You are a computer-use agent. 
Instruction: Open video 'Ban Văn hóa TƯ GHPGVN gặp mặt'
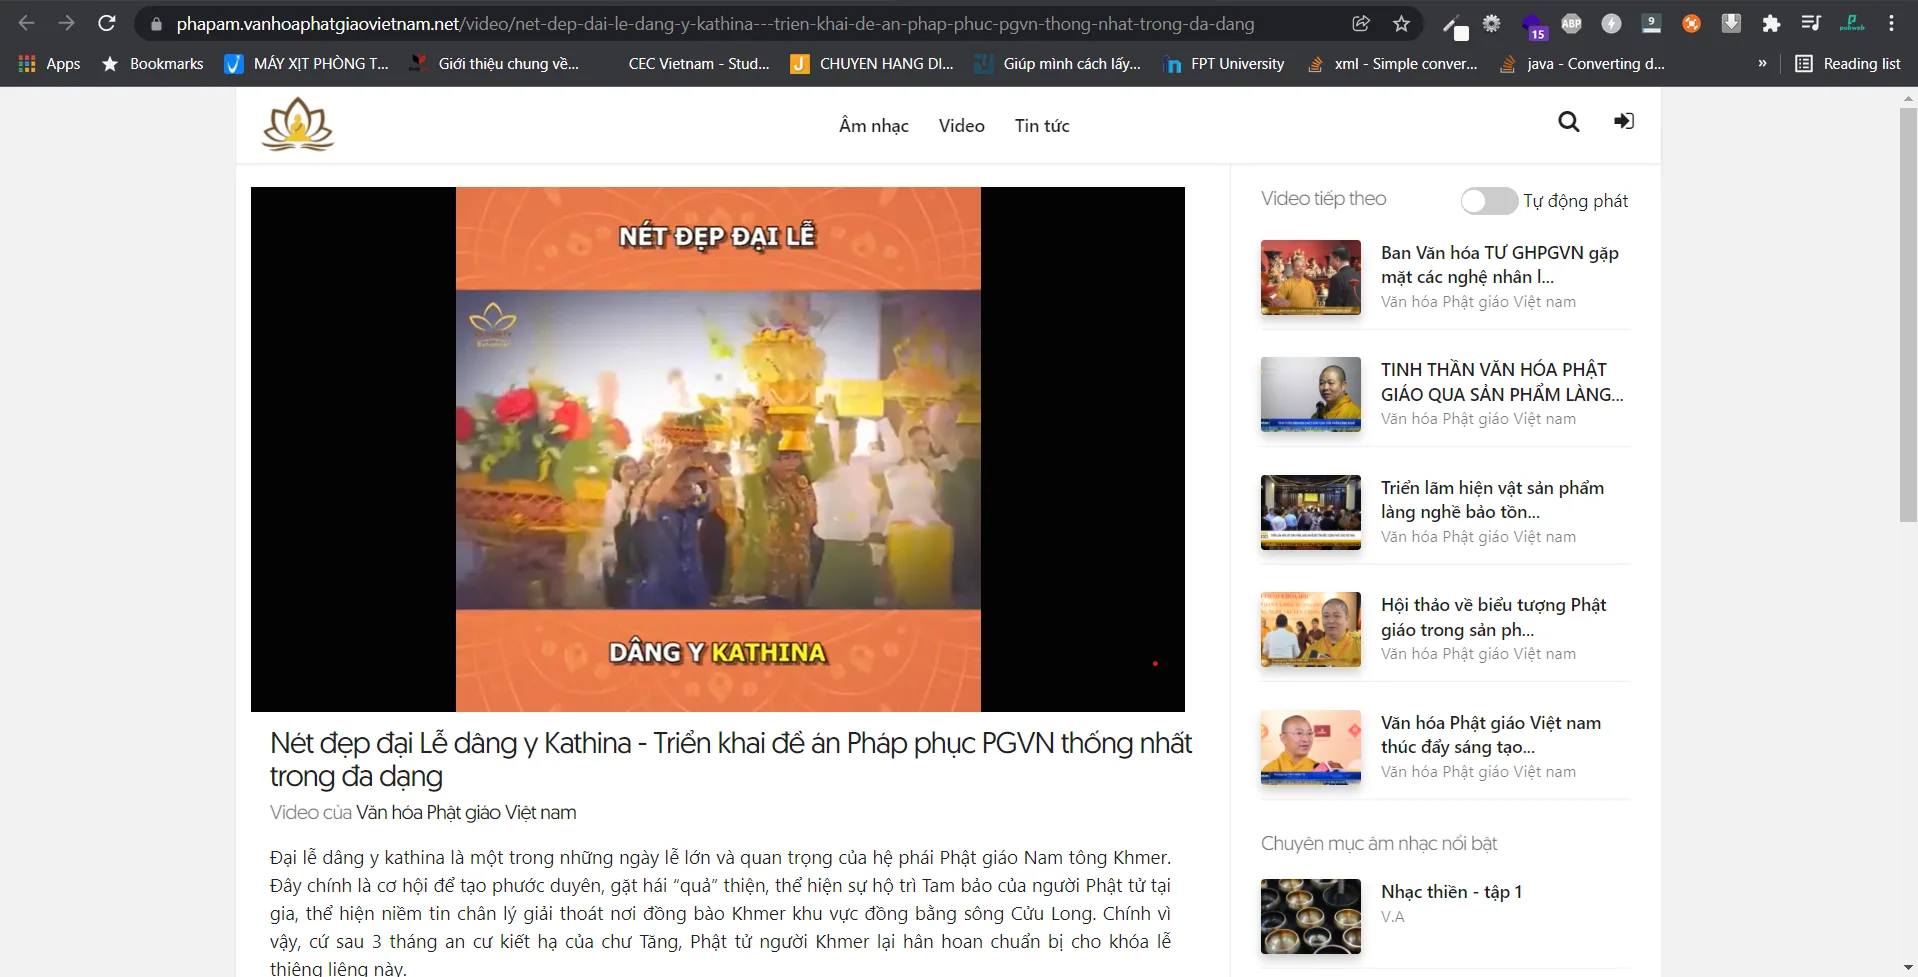coord(1500,265)
